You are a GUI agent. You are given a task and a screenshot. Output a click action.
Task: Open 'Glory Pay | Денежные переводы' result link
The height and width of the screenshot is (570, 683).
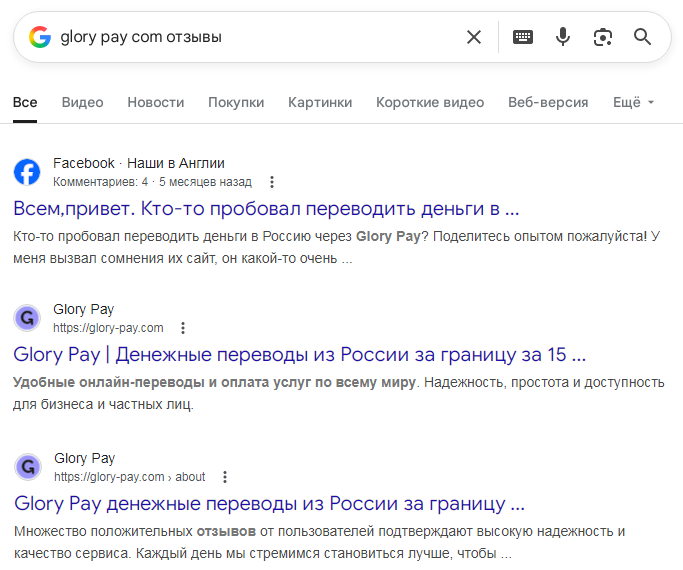click(299, 355)
